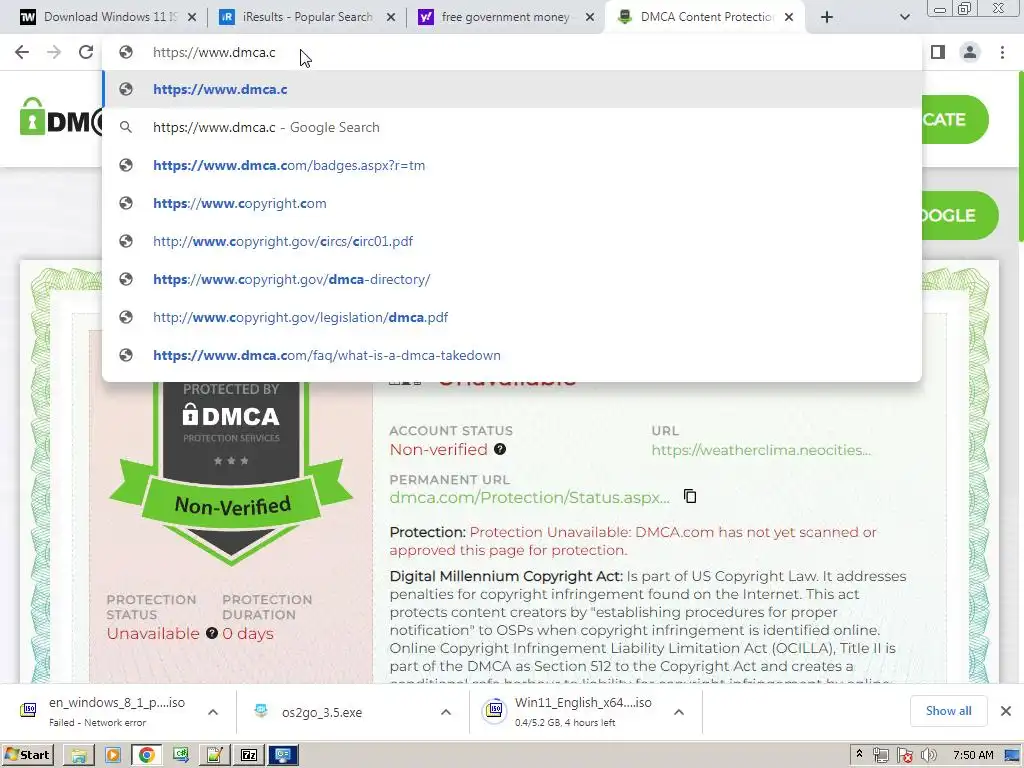
Task: Open the 7-Zip taskbar icon
Action: click(x=249, y=756)
